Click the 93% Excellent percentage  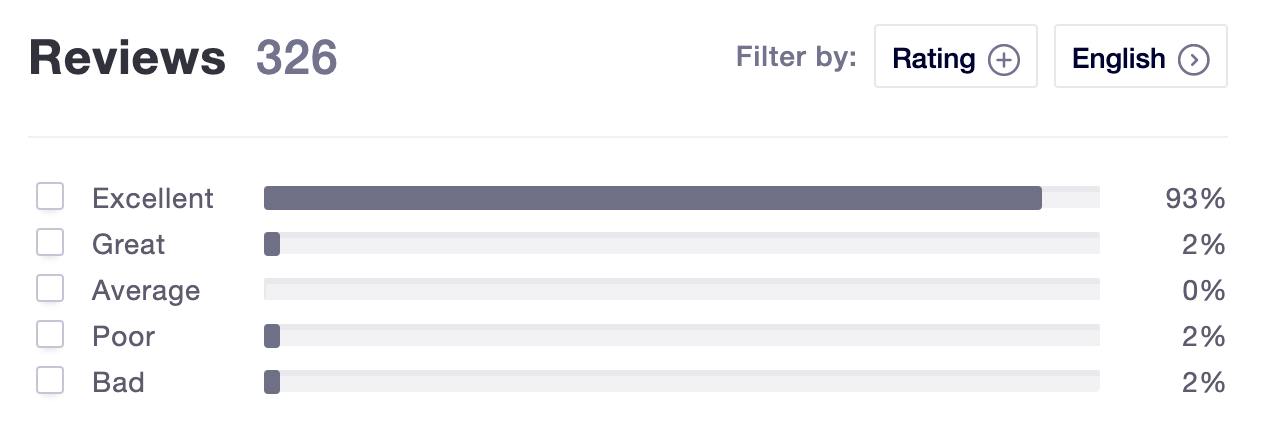click(1195, 199)
